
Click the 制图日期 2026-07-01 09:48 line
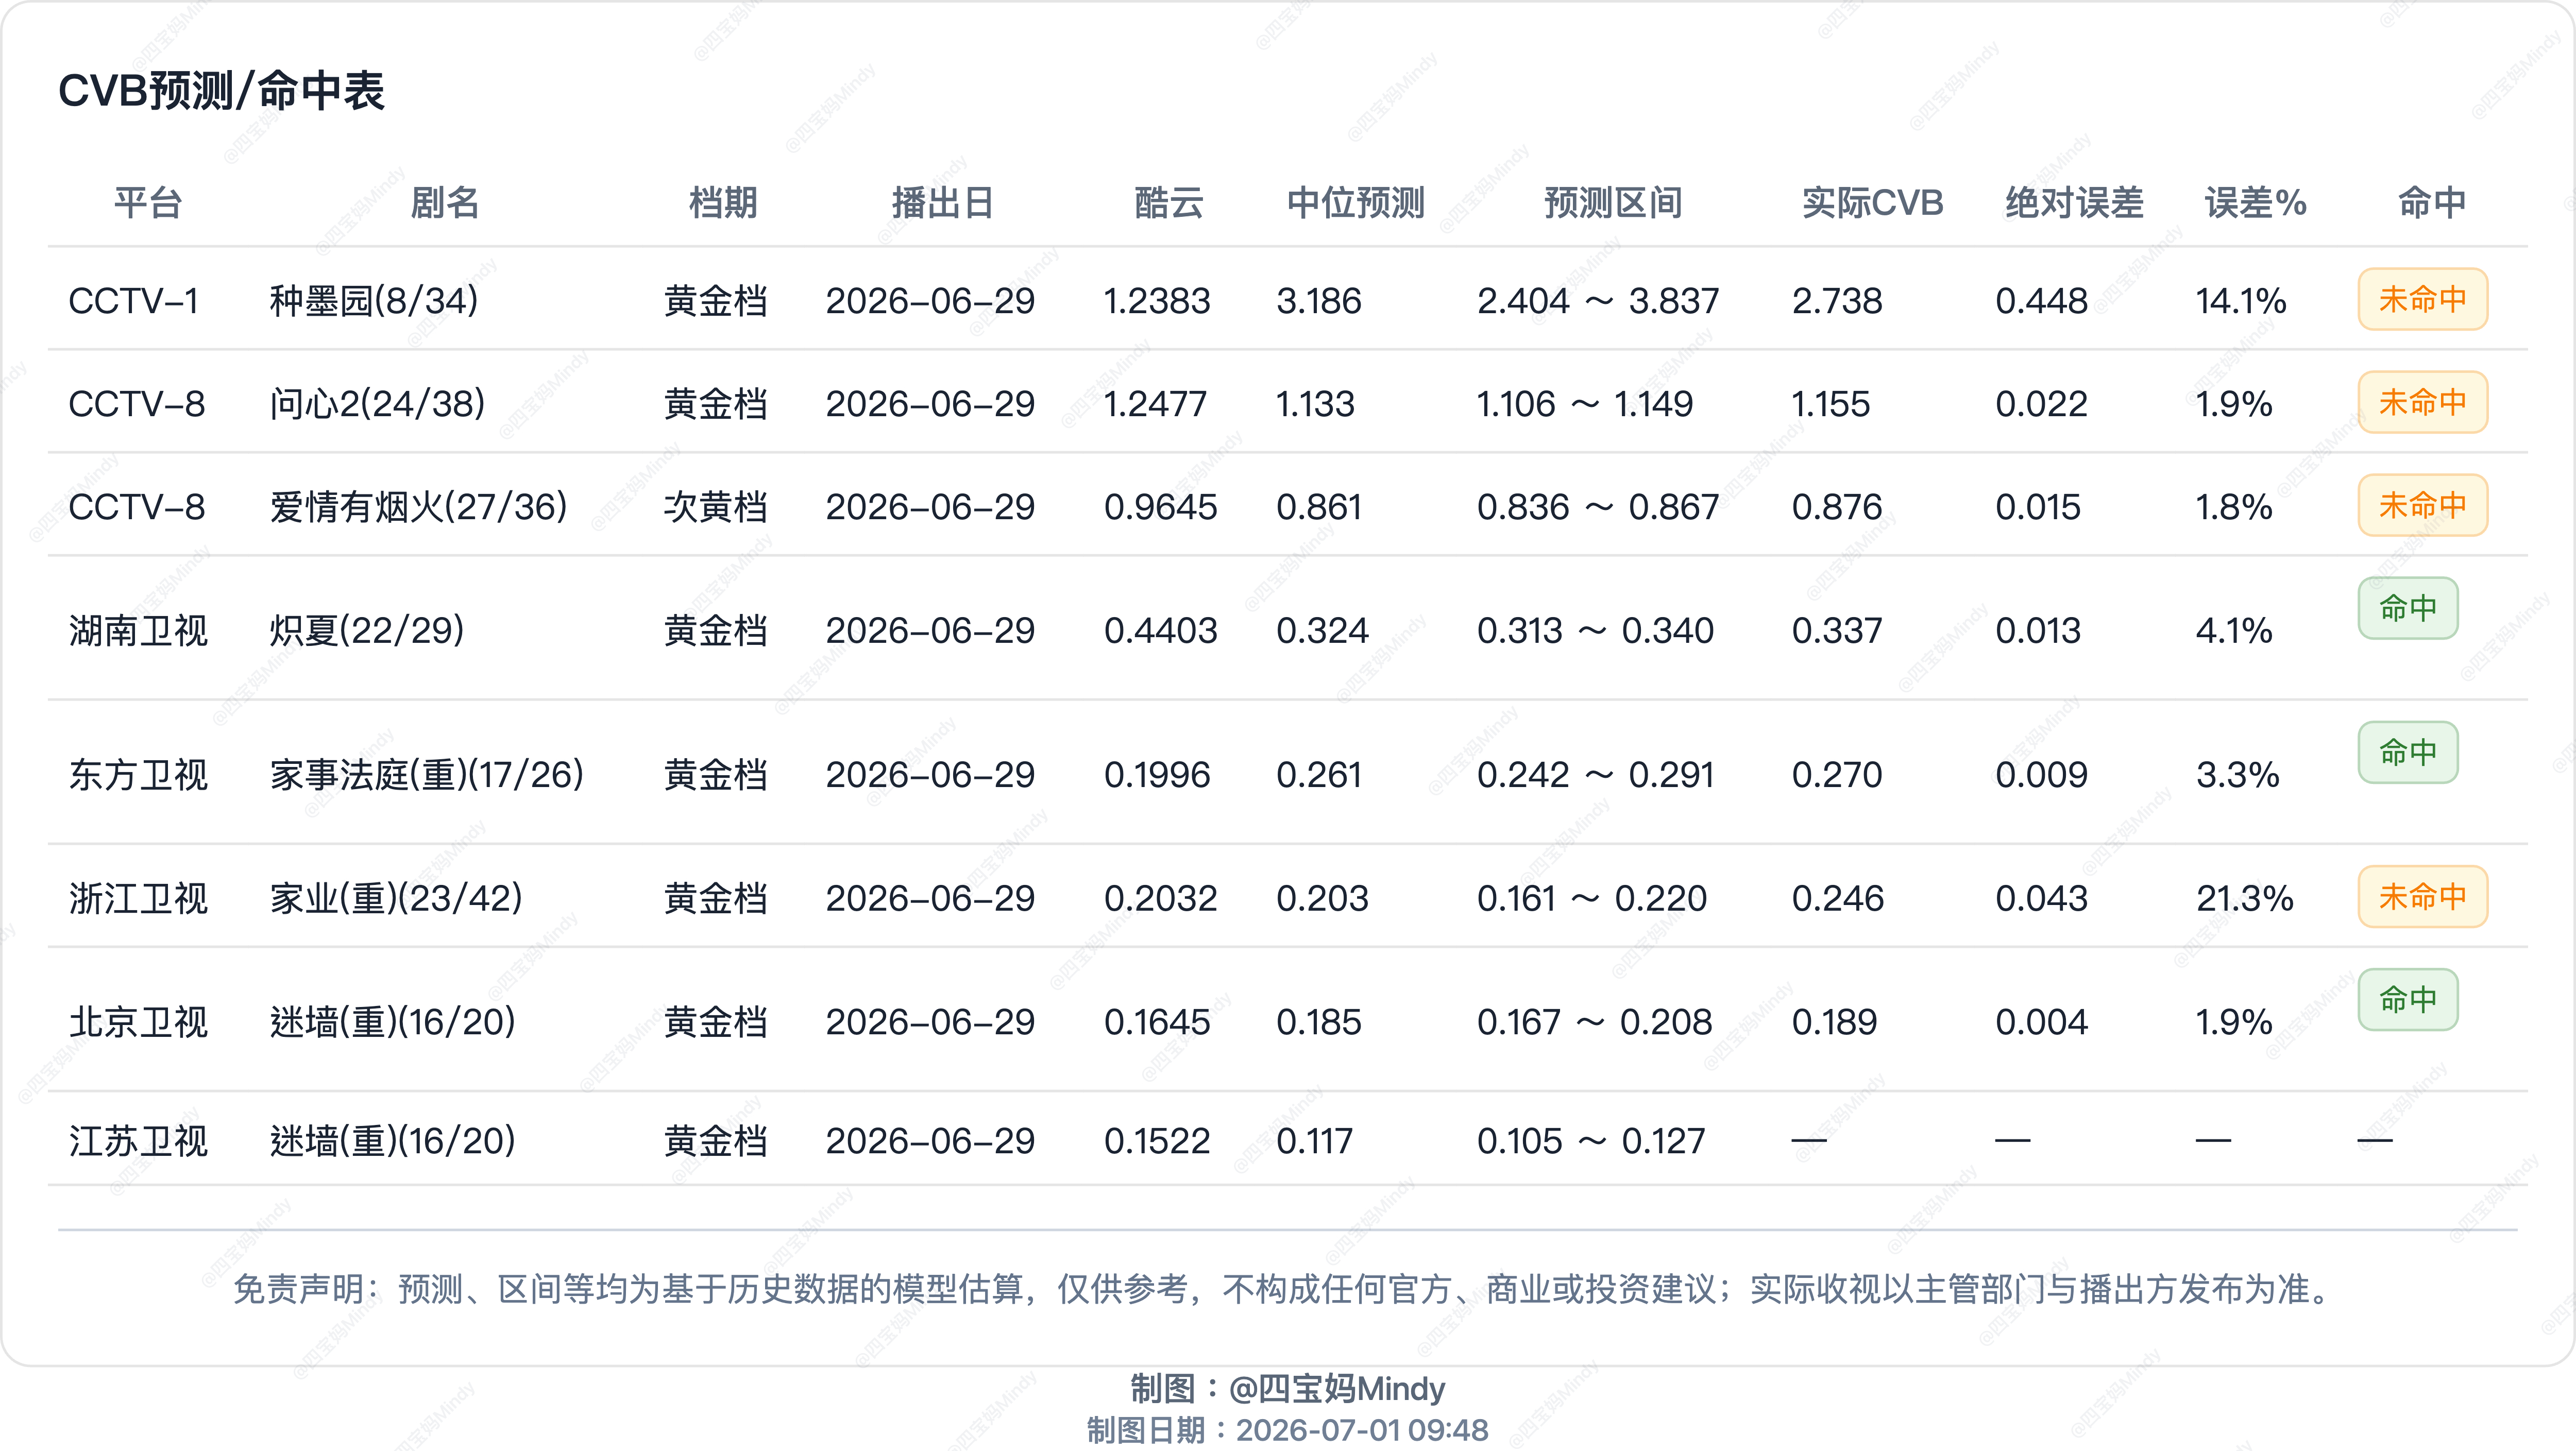1288,1431
